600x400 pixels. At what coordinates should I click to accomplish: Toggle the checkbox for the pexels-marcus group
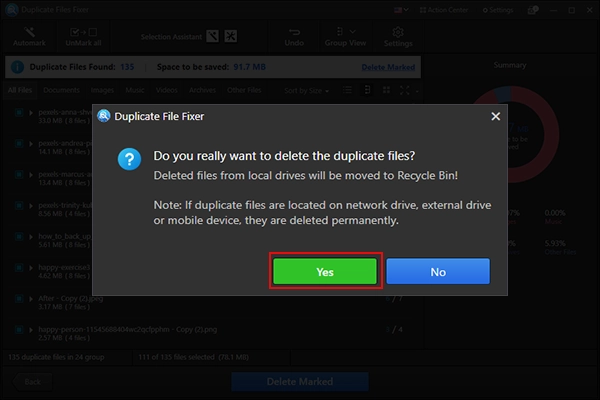tap(19, 175)
